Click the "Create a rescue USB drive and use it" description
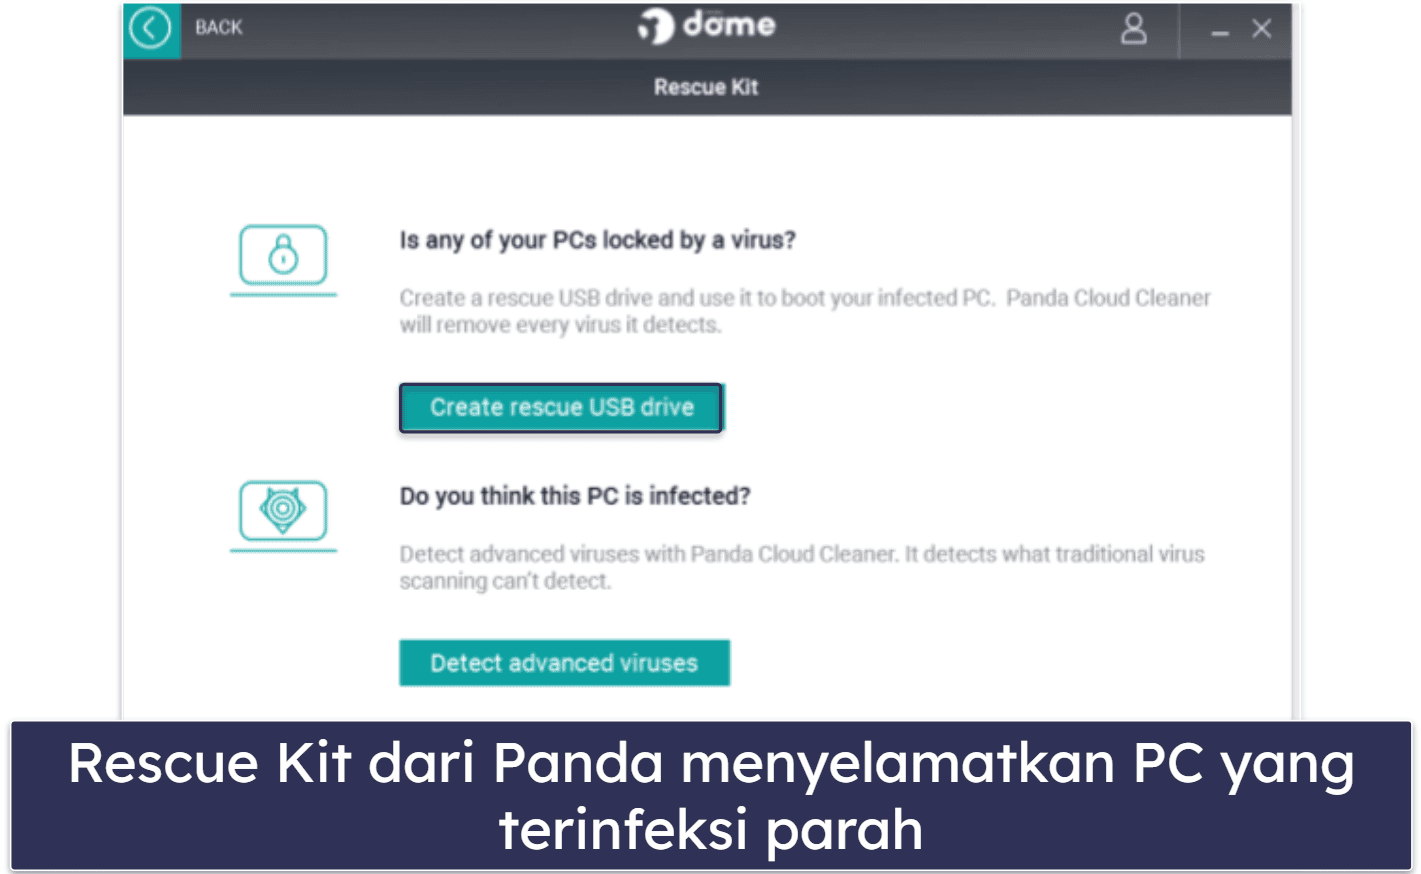Screen dimensions: 1421x874 point(805,311)
